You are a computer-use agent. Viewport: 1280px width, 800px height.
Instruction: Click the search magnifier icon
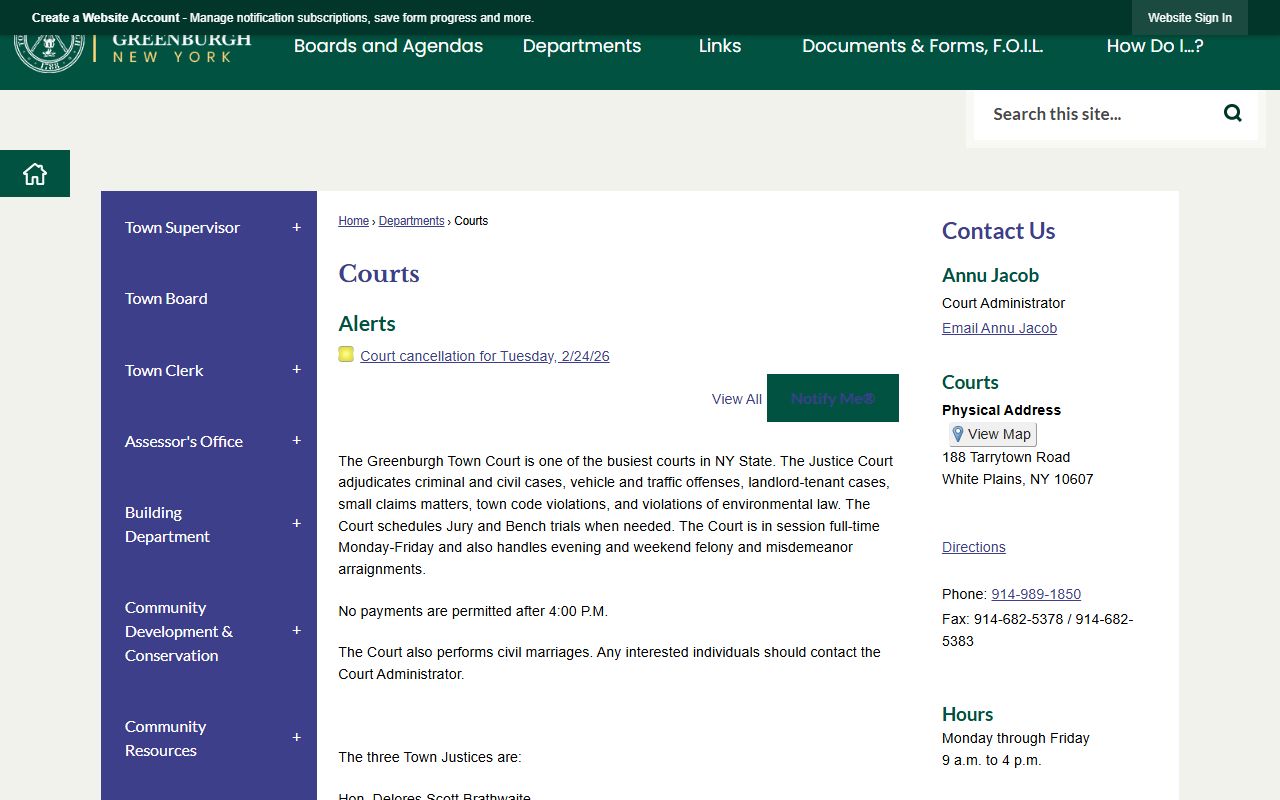[1233, 113]
